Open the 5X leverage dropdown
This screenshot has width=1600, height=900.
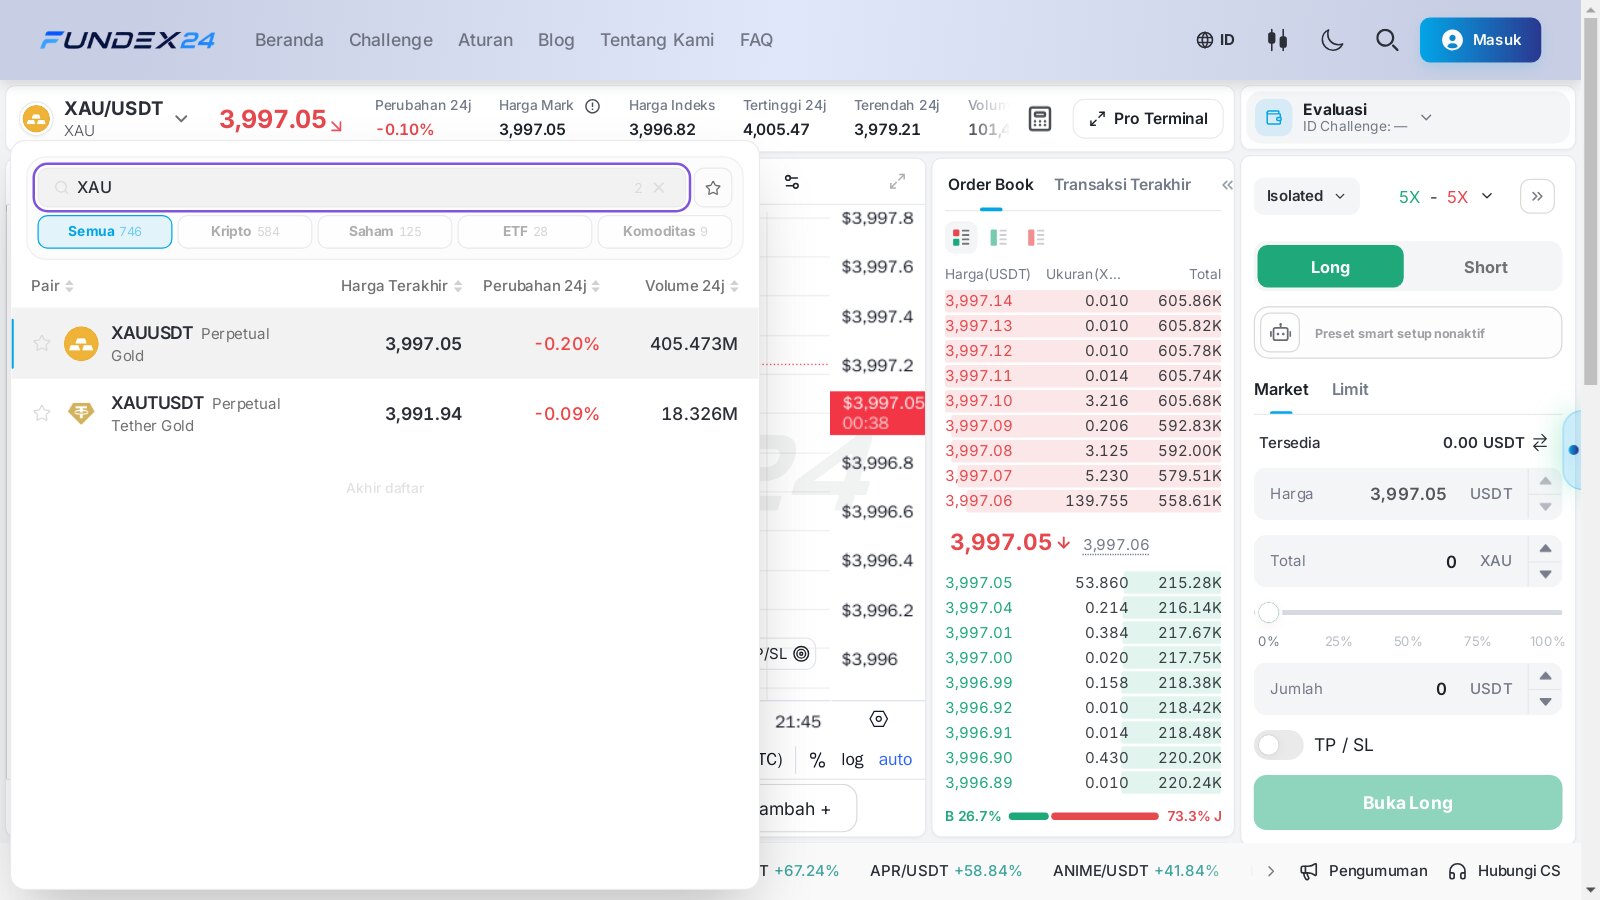1446,196
